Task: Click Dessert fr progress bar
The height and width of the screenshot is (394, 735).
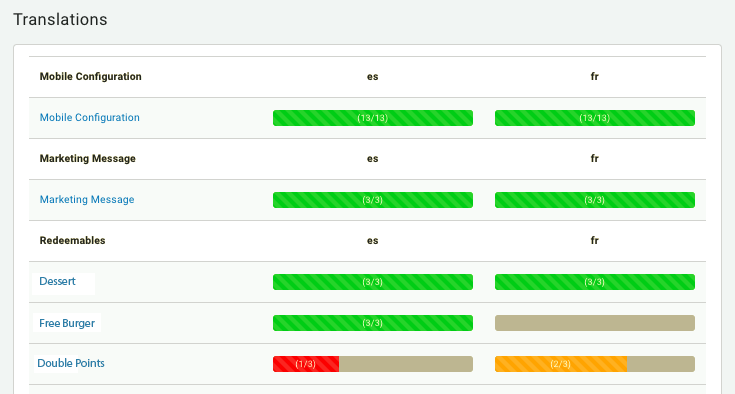Action: pos(595,282)
